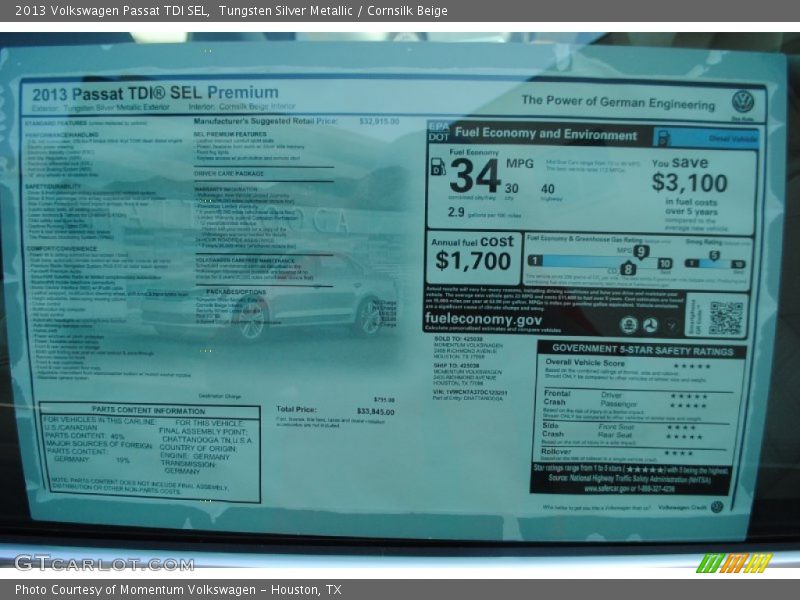Click the rainbow stripe logo at bottom right
This screenshot has width=800, height=600.
[x=733, y=563]
